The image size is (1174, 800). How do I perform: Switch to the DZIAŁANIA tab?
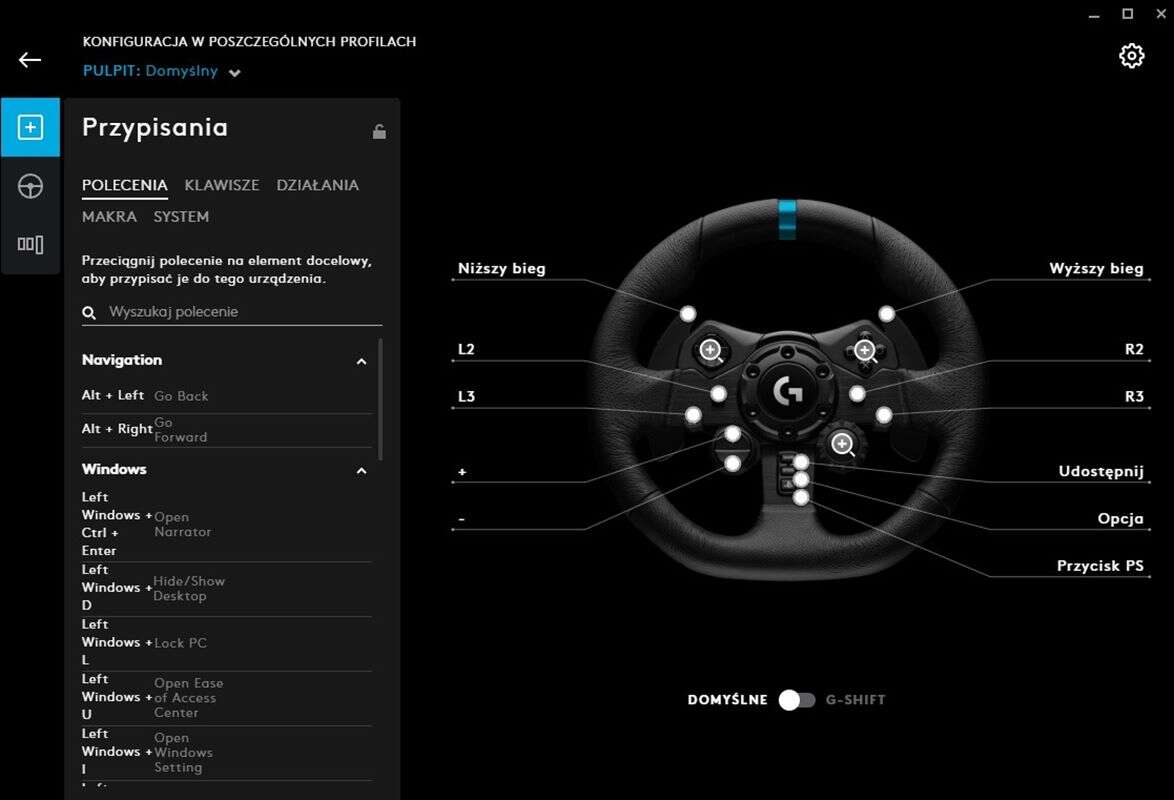(x=317, y=185)
